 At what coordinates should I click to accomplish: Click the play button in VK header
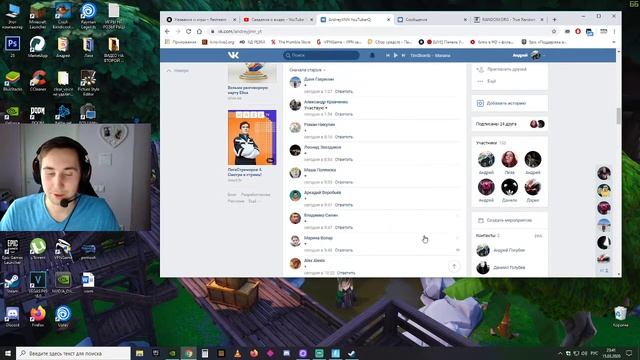(396, 55)
